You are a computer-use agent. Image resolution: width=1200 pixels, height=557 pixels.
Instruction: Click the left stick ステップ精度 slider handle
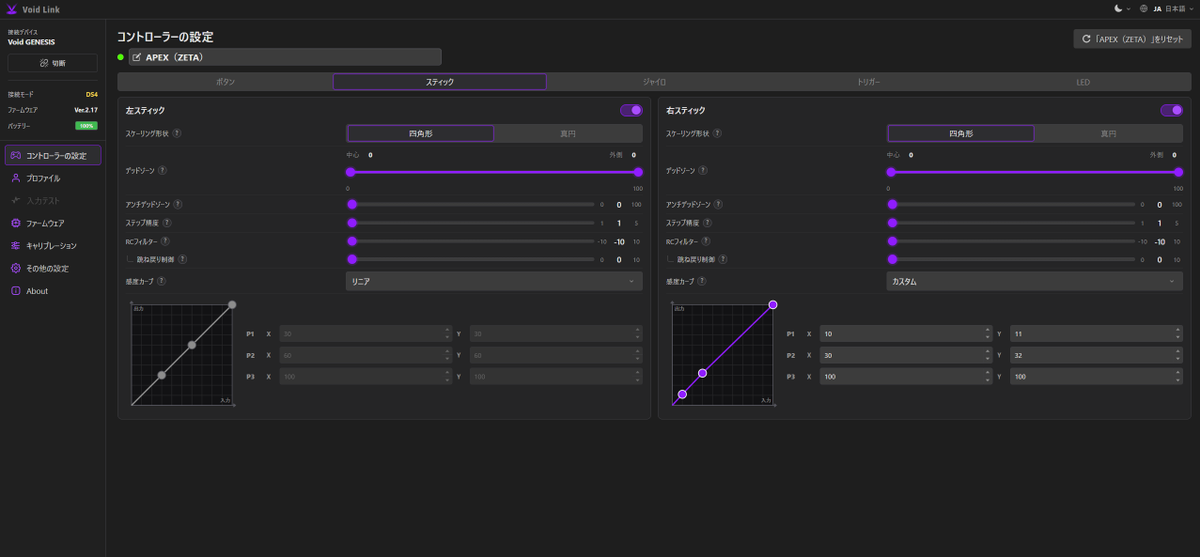(352, 223)
